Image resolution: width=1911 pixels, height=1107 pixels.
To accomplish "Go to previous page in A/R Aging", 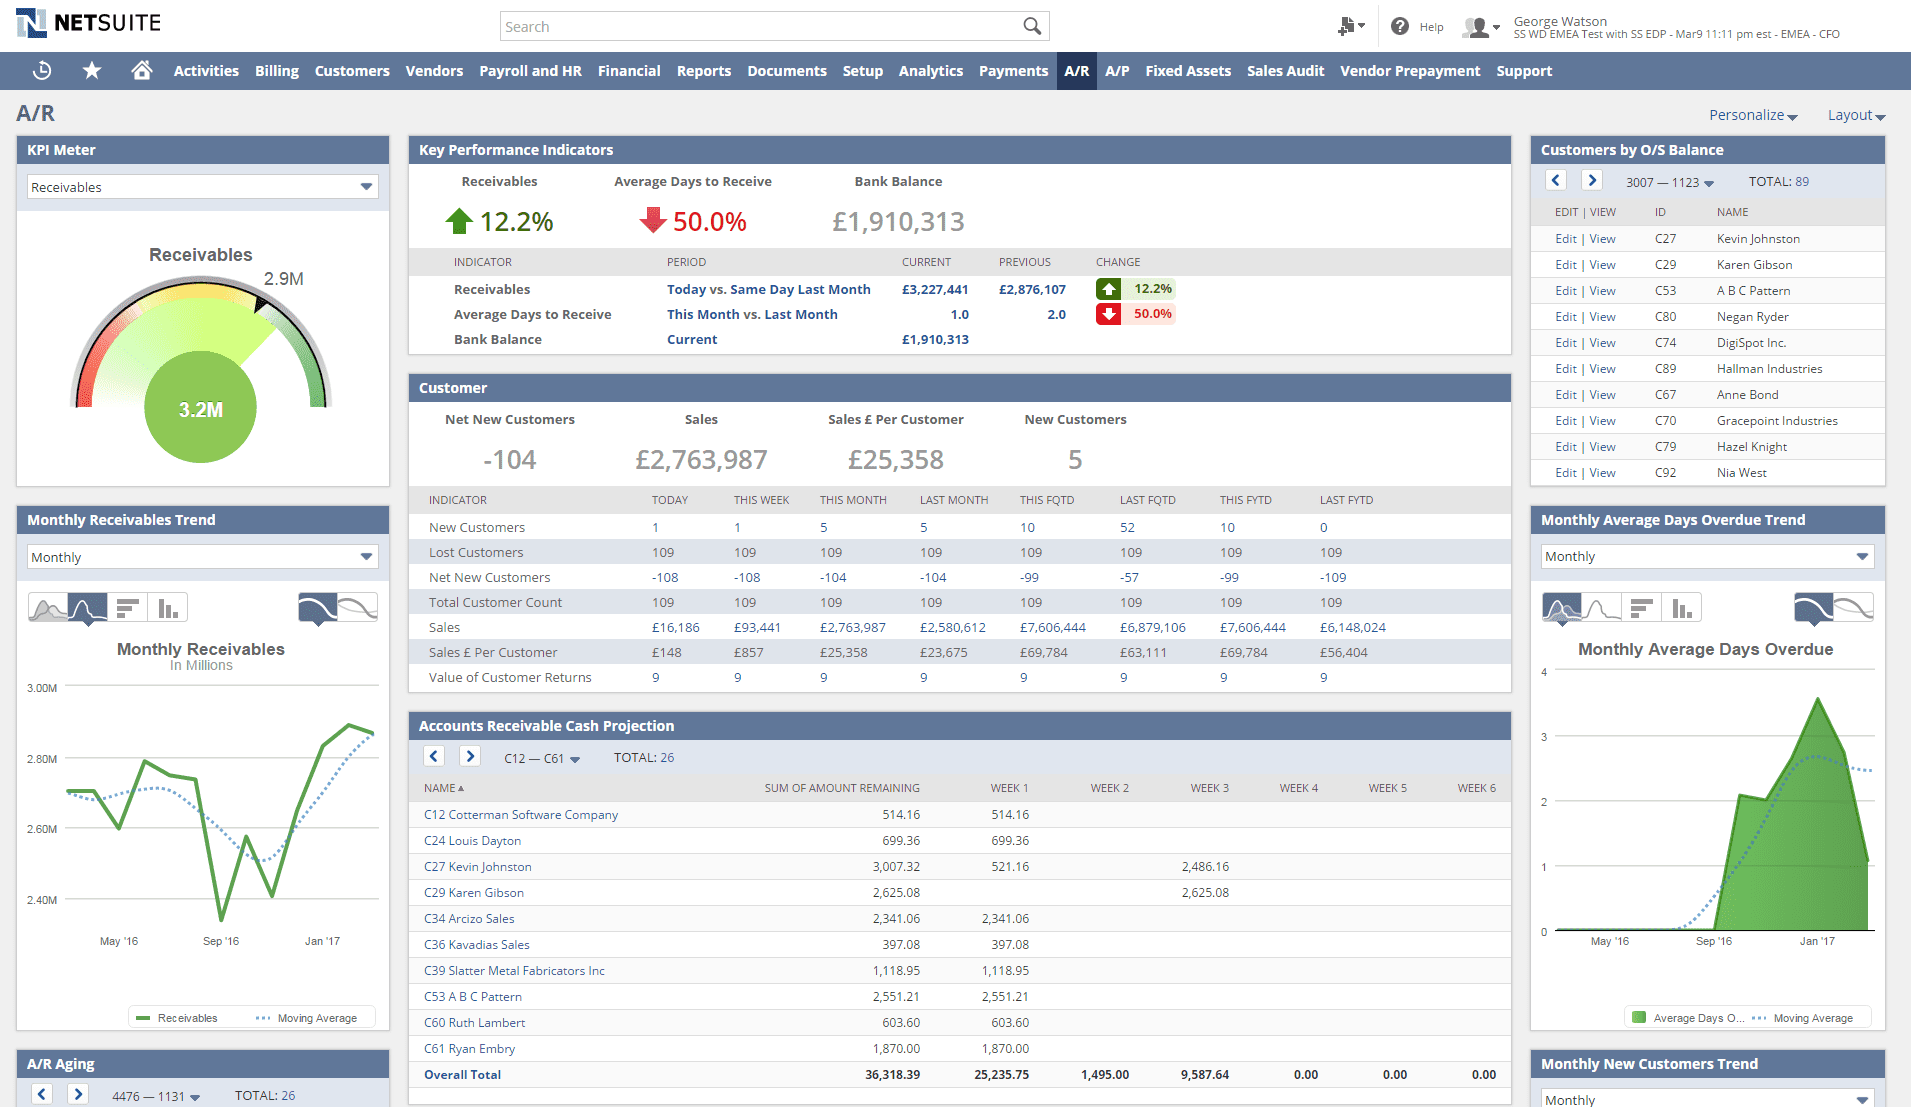I will point(42,1094).
